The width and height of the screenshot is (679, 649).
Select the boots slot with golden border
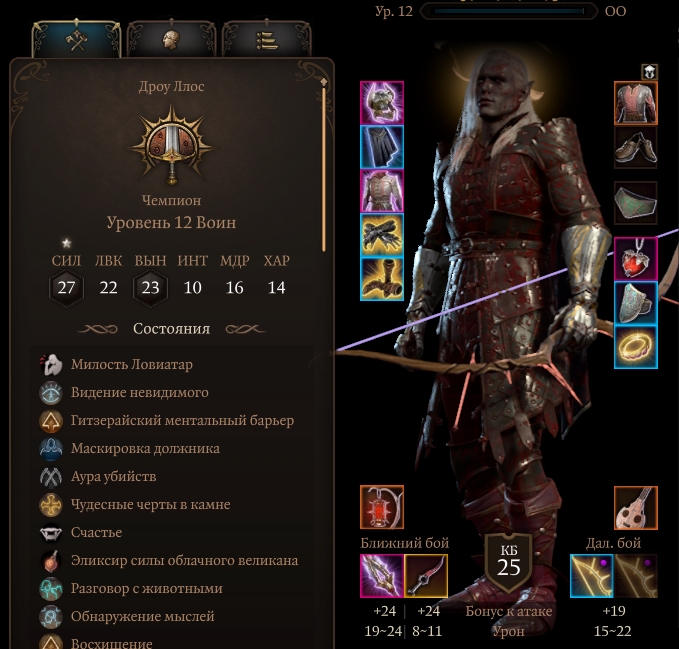pos(382,279)
